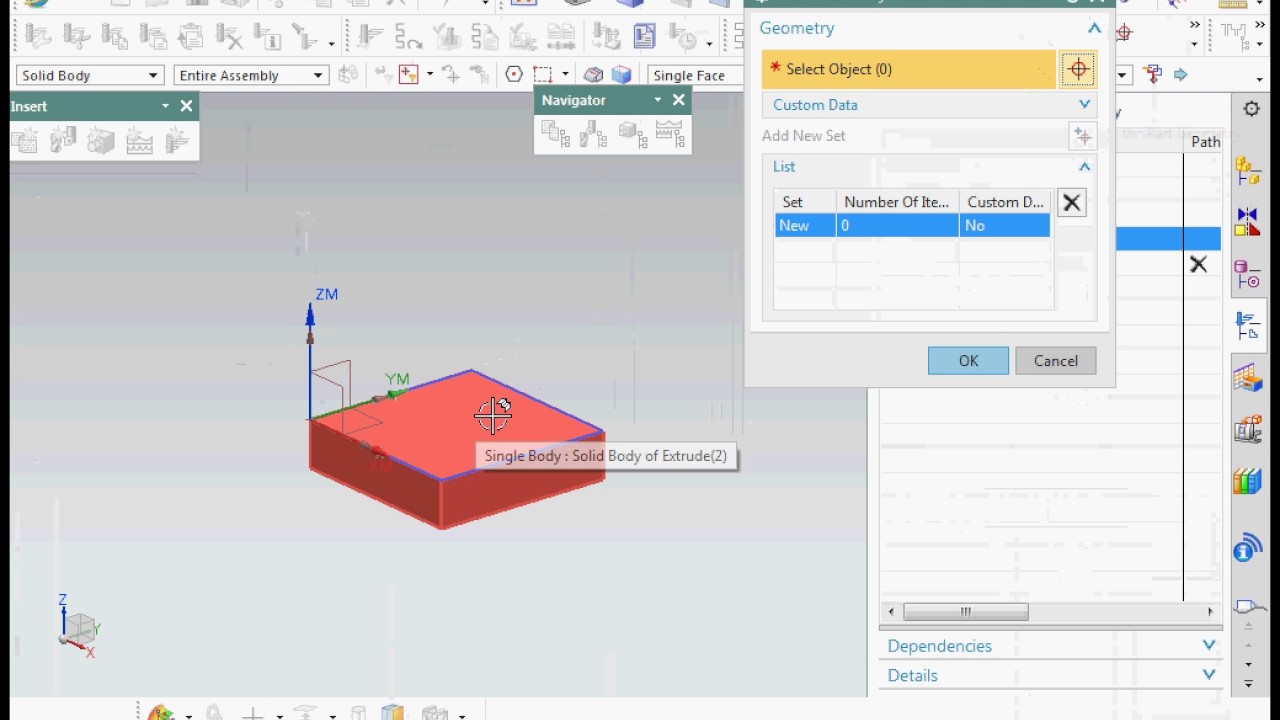Collapse the List section
Screen dimensions: 1280x720
[x=1084, y=166]
